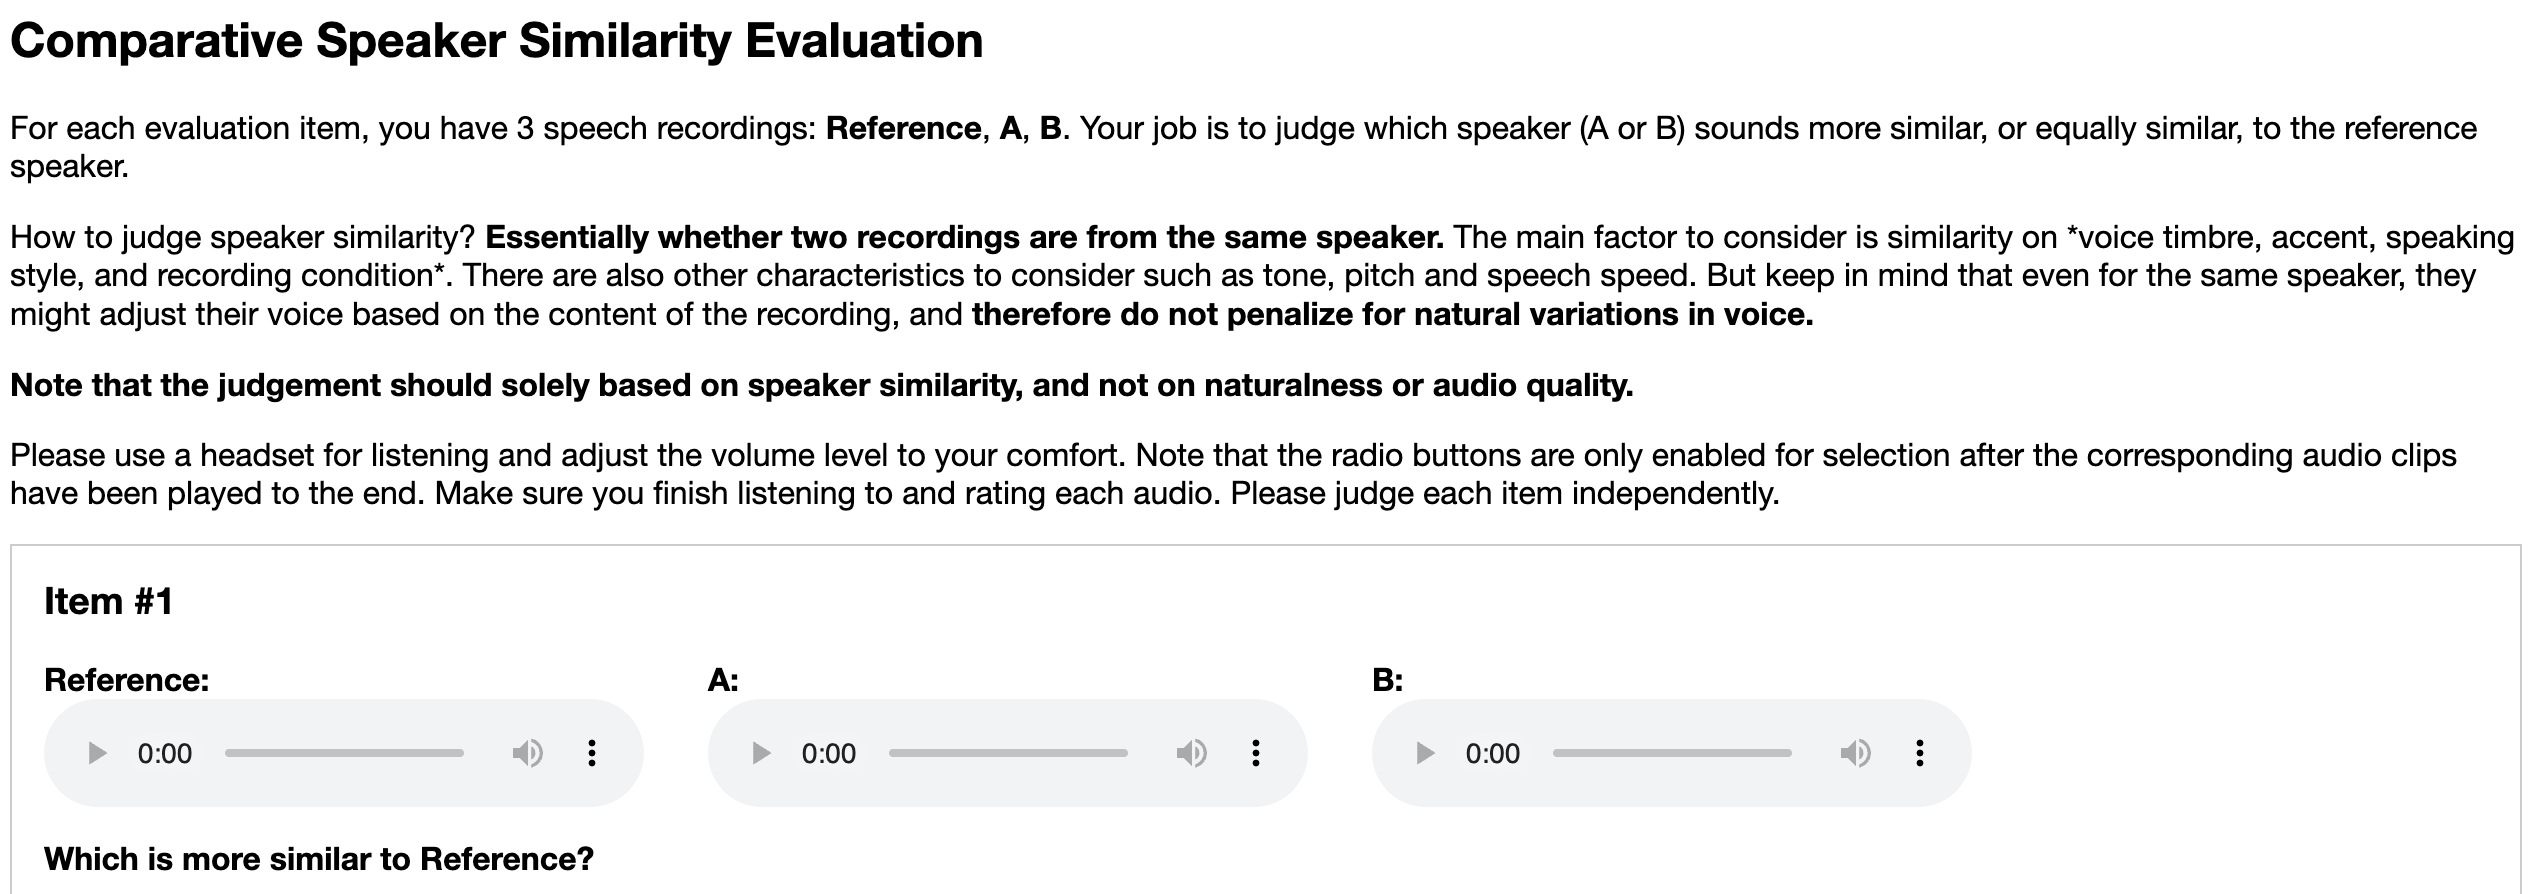Image resolution: width=2534 pixels, height=894 pixels.
Task: Open three-dot menu on player A
Action: coord(1256,753)
